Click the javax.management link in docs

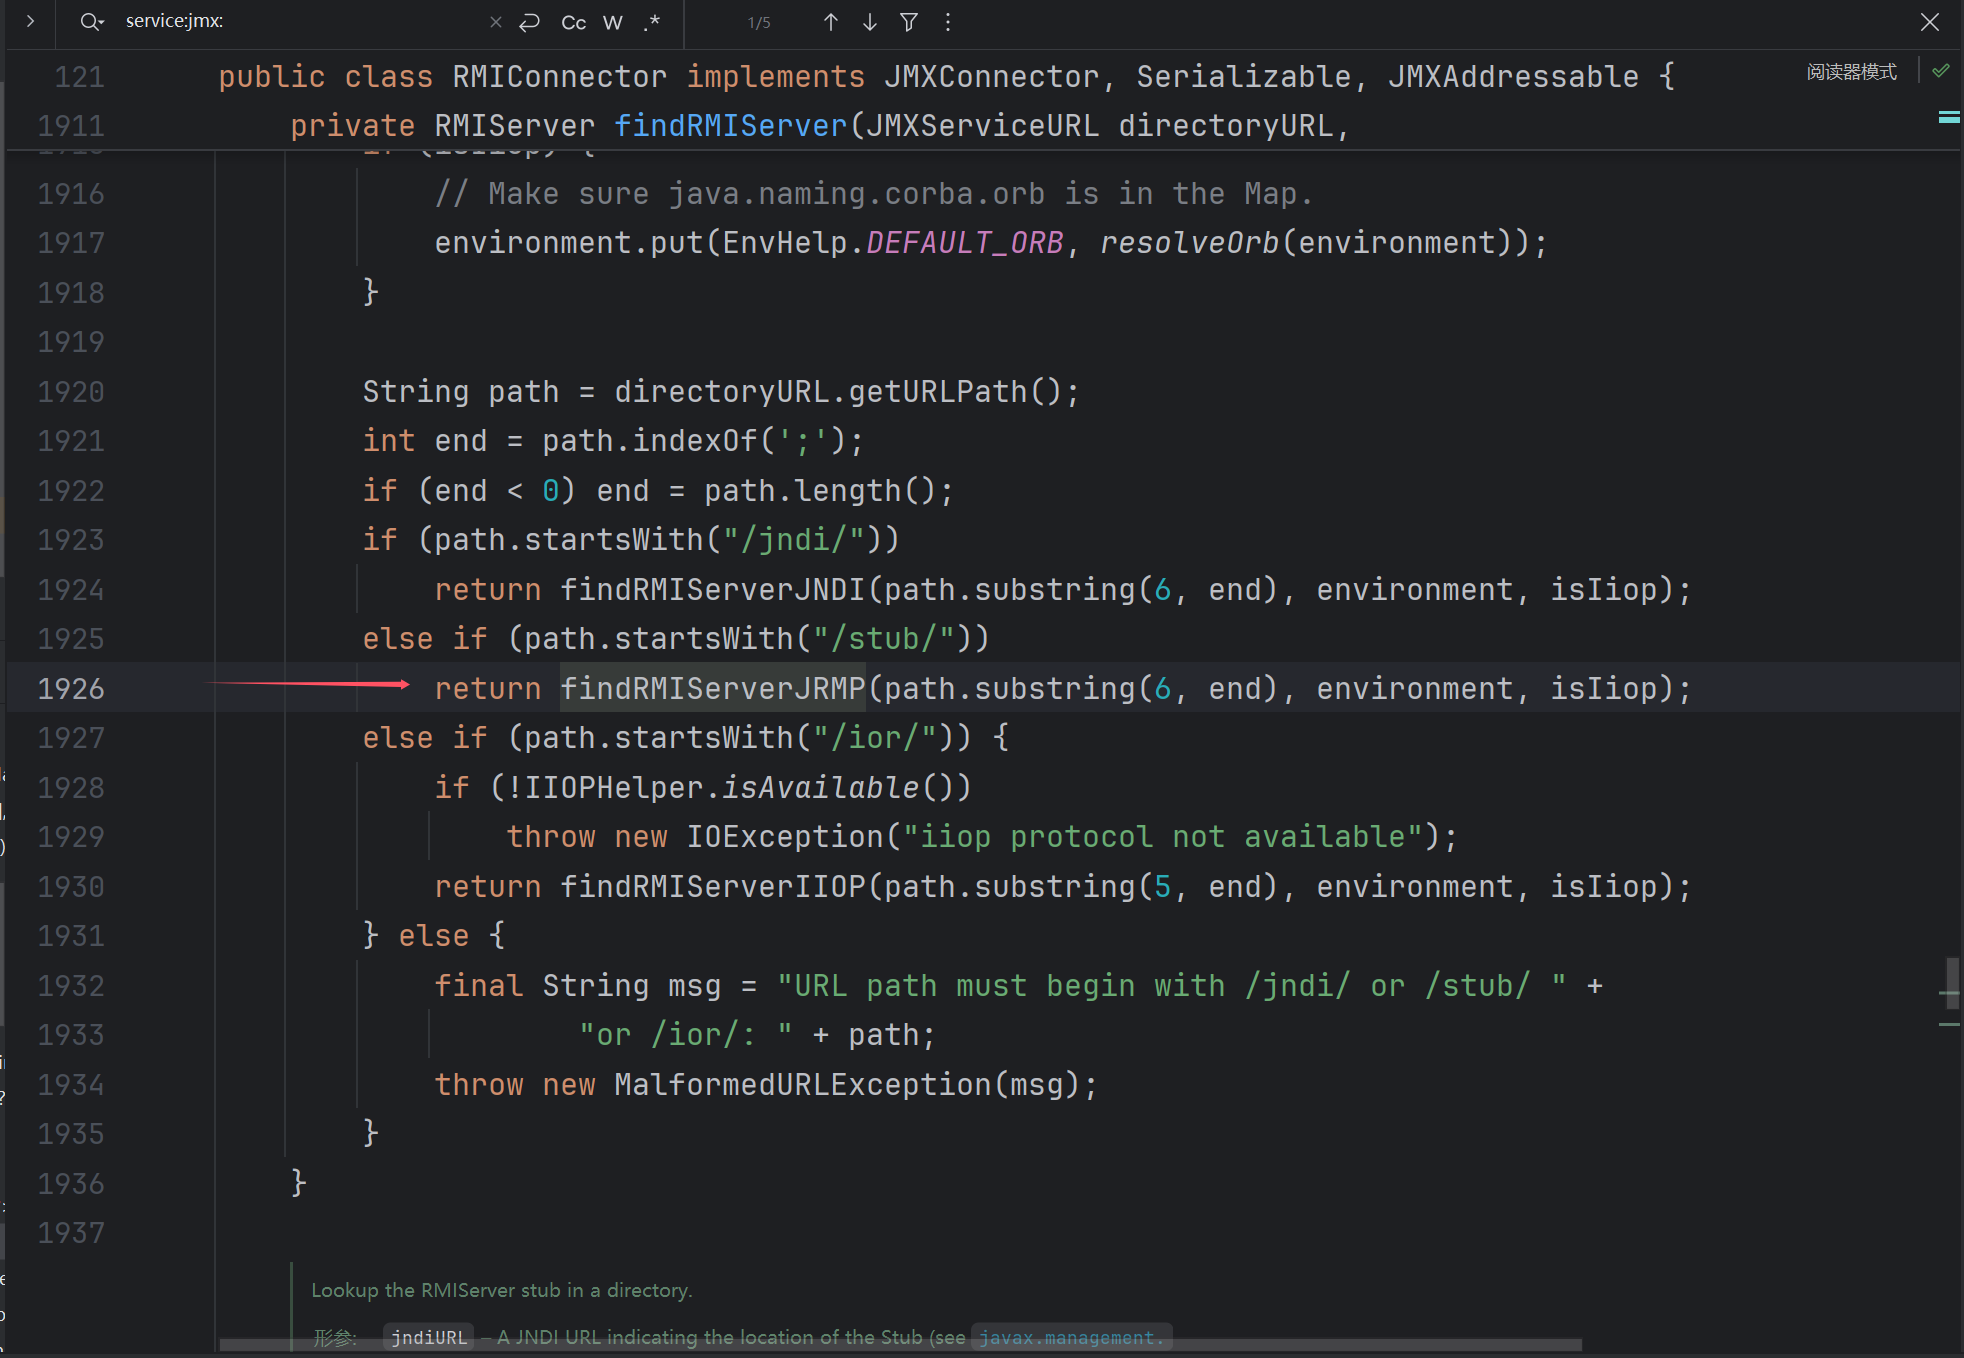point(1068,1337)
